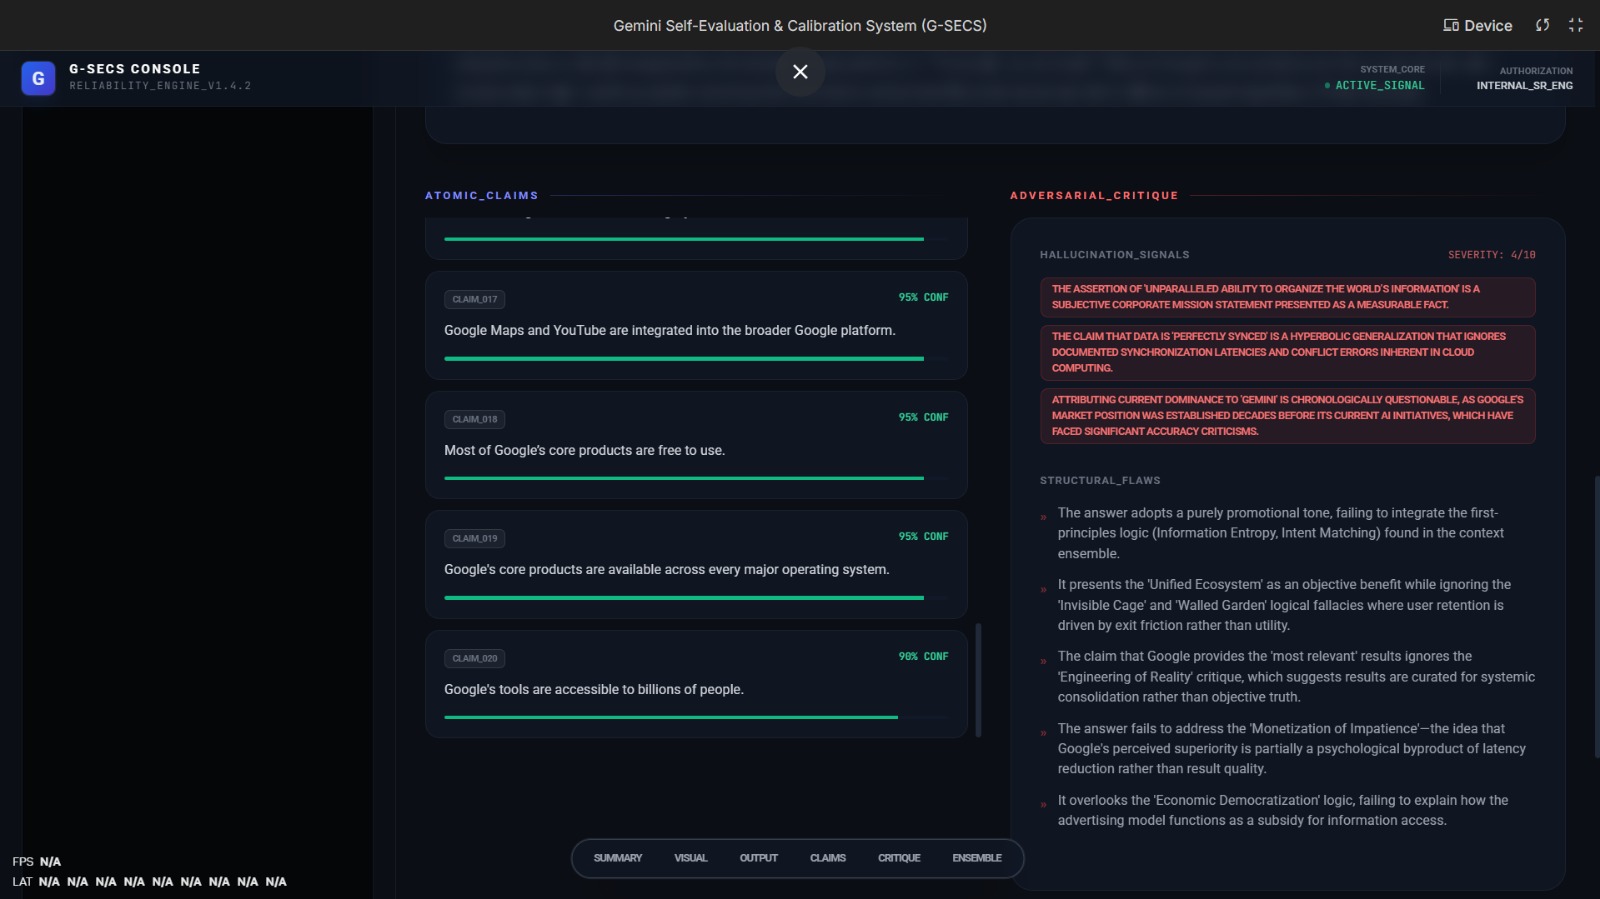The image size is (1600, 899).
Task: Click the atomic claims list scrollbar
Action: pyautogui.click(x=978, y=680)
